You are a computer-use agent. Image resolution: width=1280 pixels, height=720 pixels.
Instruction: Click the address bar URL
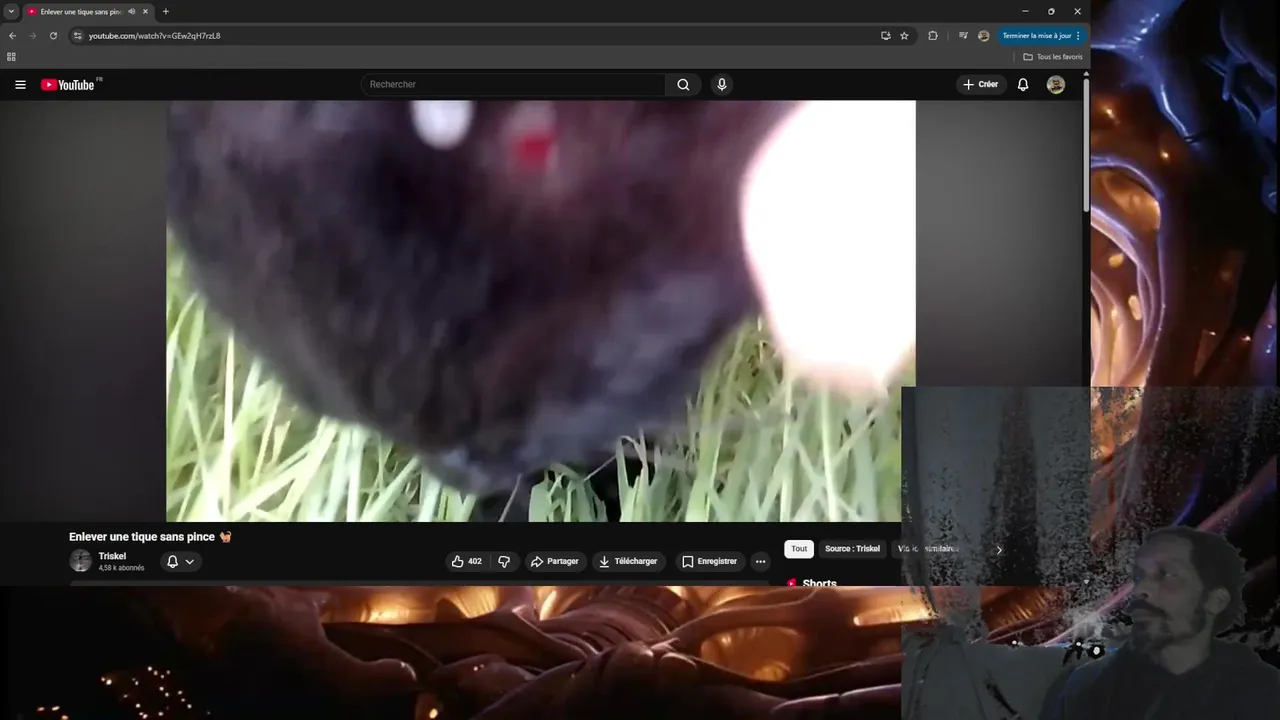(154, 36)
